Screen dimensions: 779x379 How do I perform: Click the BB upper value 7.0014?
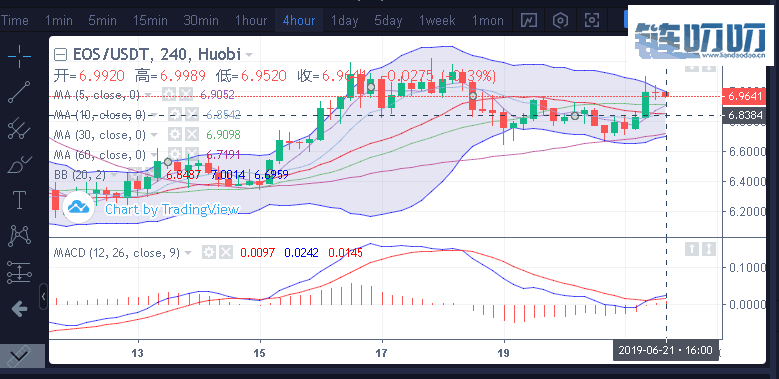(228, 175)
